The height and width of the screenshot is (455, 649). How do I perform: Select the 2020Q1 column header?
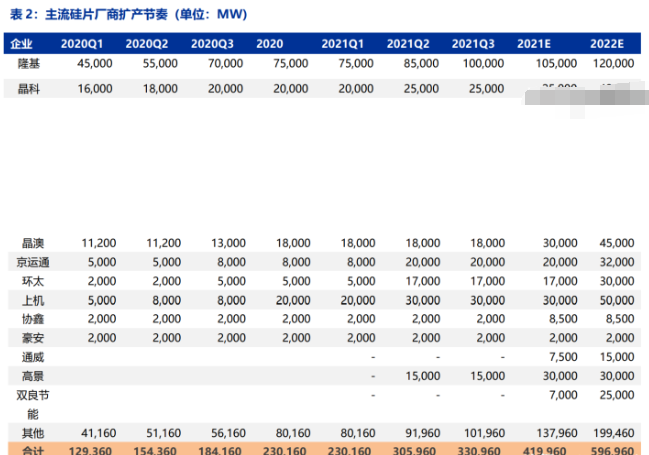tap(82, 44)
